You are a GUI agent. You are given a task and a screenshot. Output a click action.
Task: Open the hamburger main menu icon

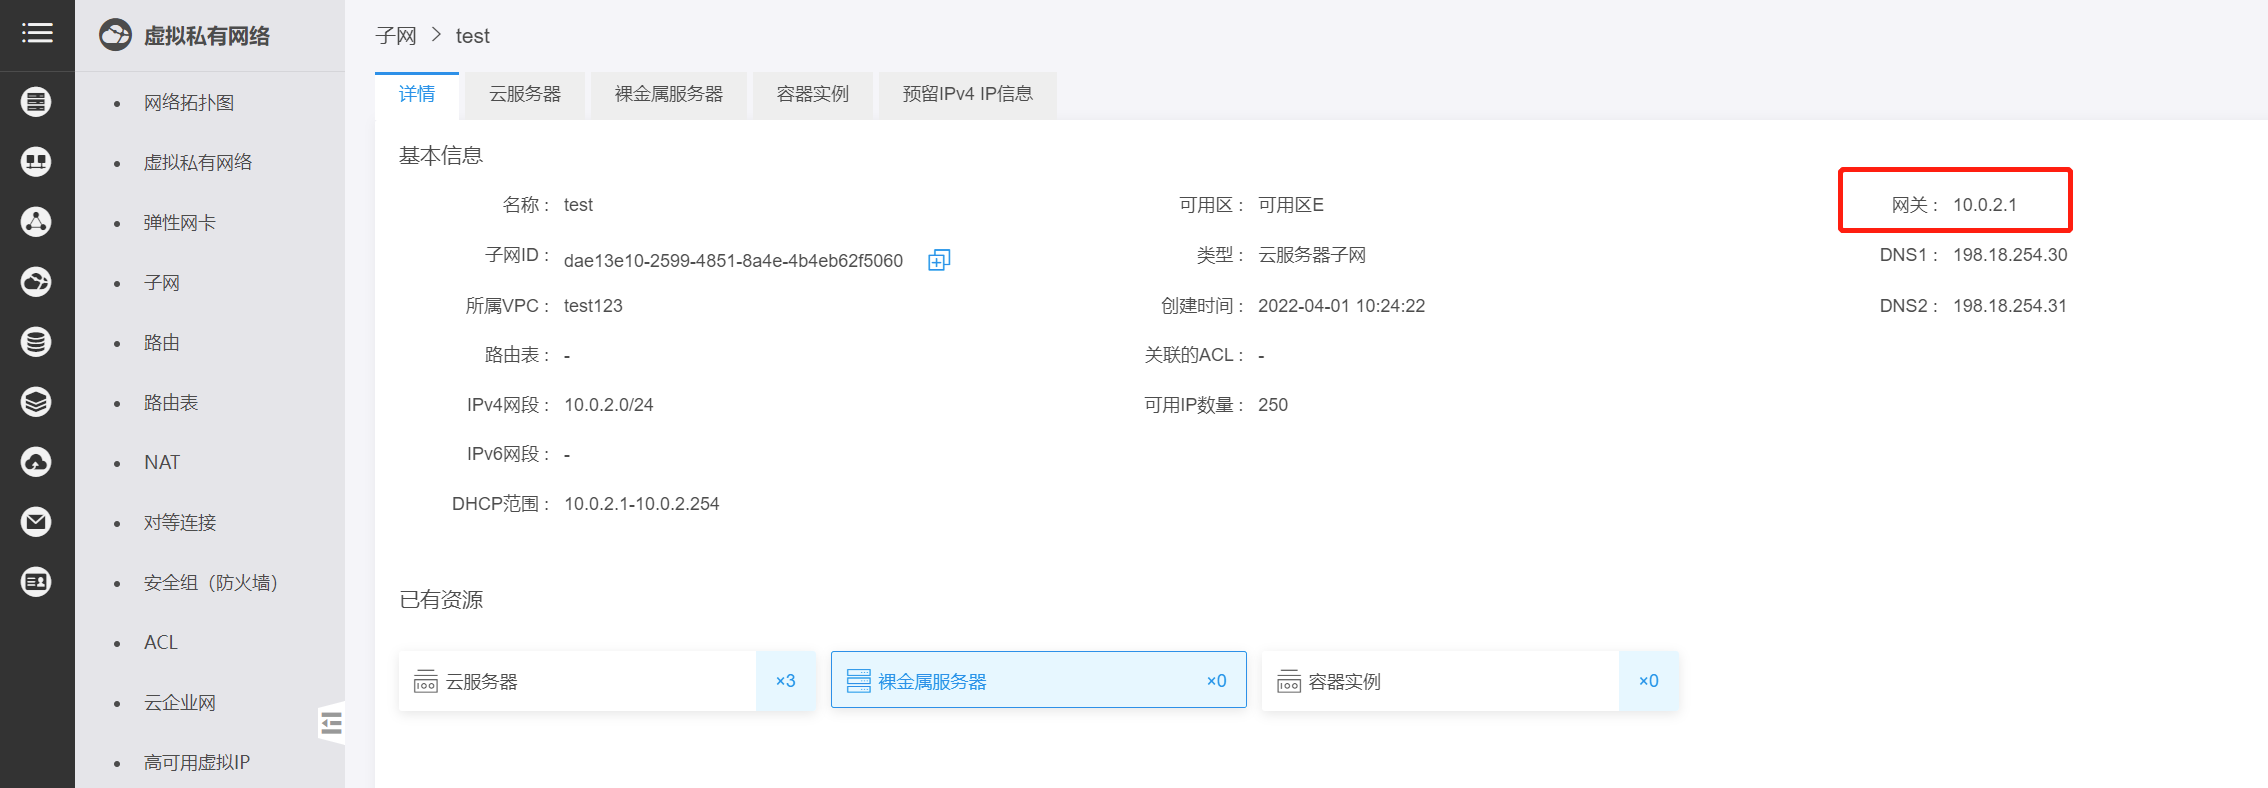[x=37, y=34]
